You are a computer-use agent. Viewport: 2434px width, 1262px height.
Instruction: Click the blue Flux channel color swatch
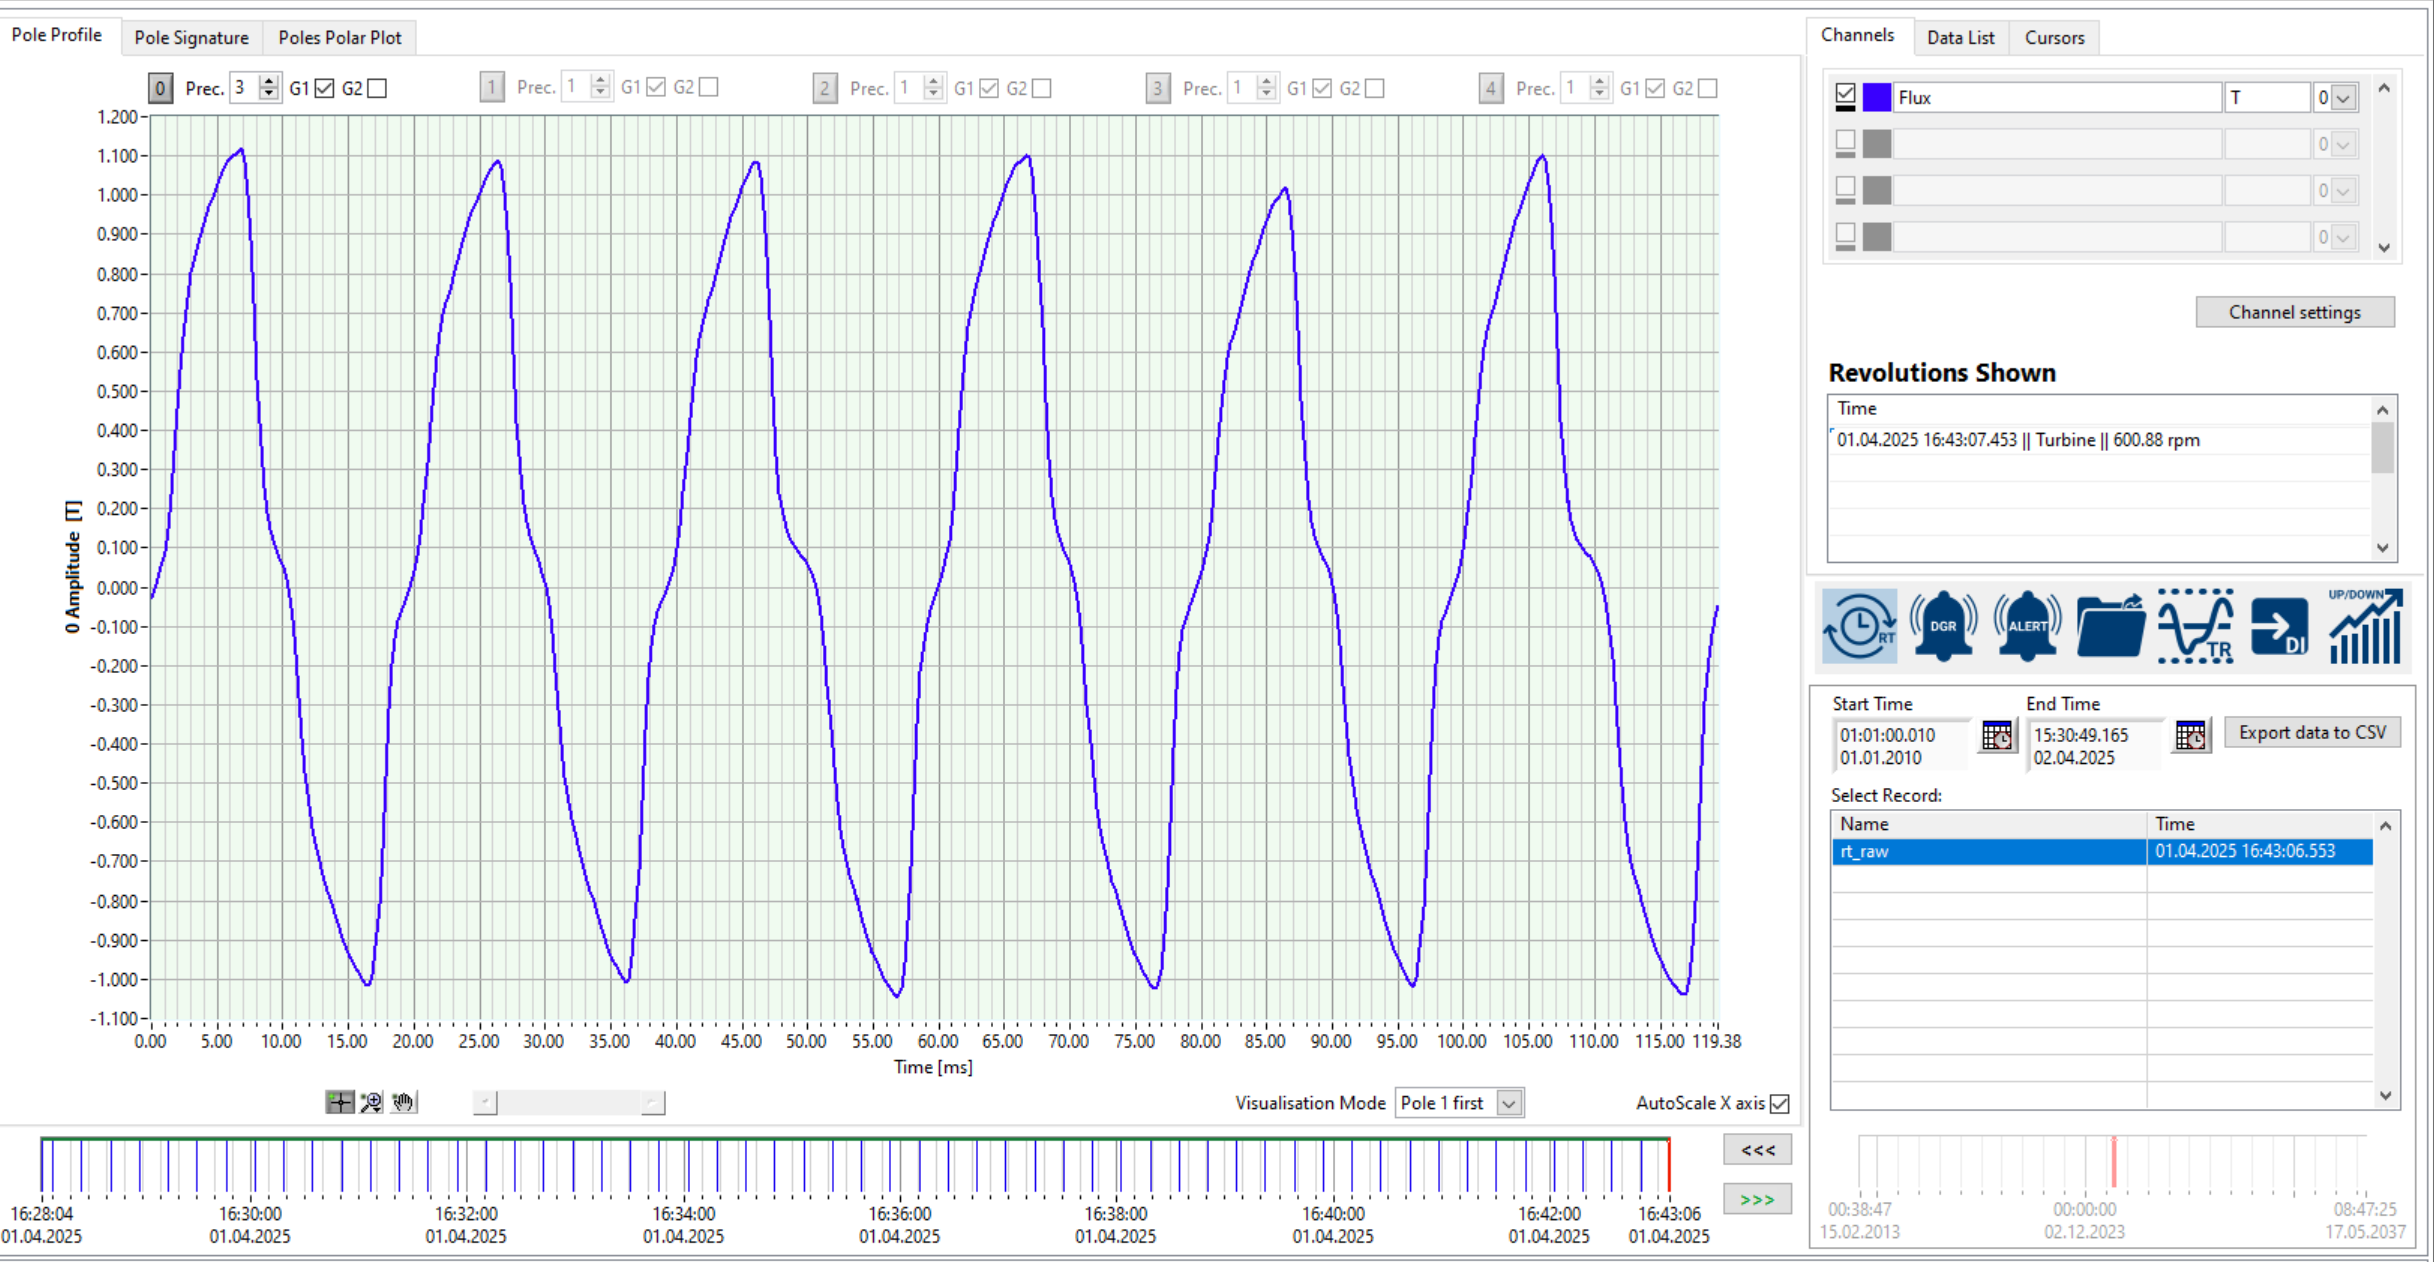(x=1877, y=97)
